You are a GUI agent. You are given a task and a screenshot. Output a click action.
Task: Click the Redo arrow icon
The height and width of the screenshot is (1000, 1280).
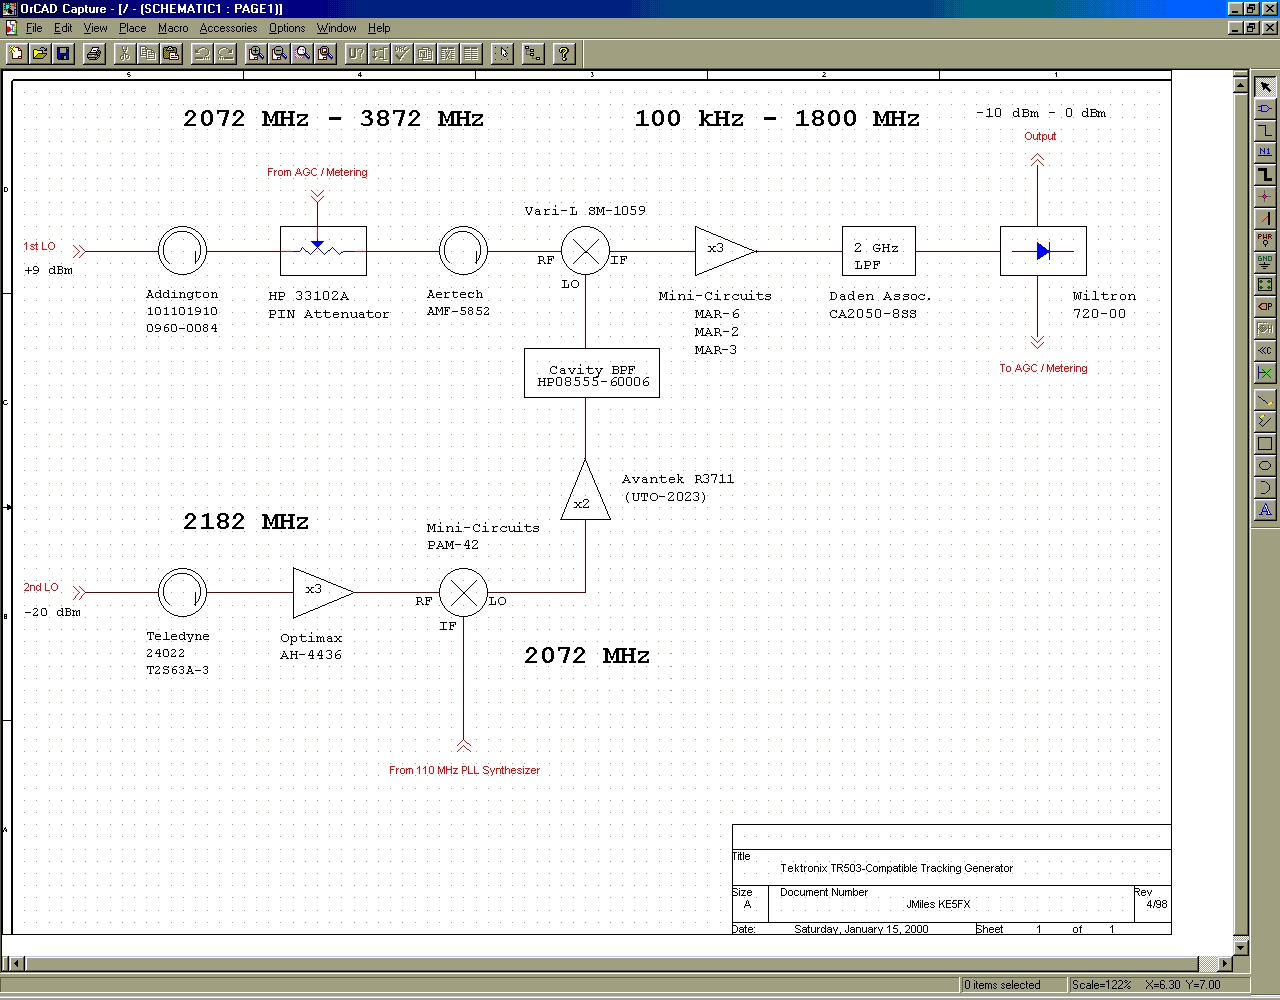tap(225, 53)
